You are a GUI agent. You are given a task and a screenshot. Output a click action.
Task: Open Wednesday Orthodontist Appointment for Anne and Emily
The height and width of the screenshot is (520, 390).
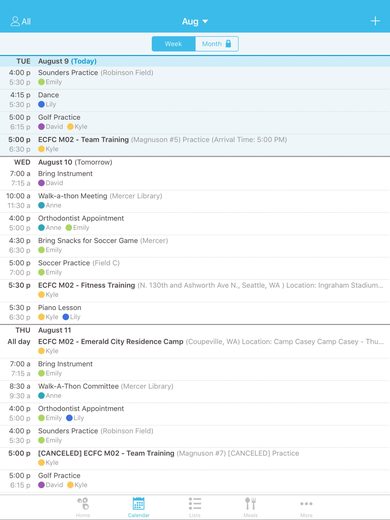(195, 223)
